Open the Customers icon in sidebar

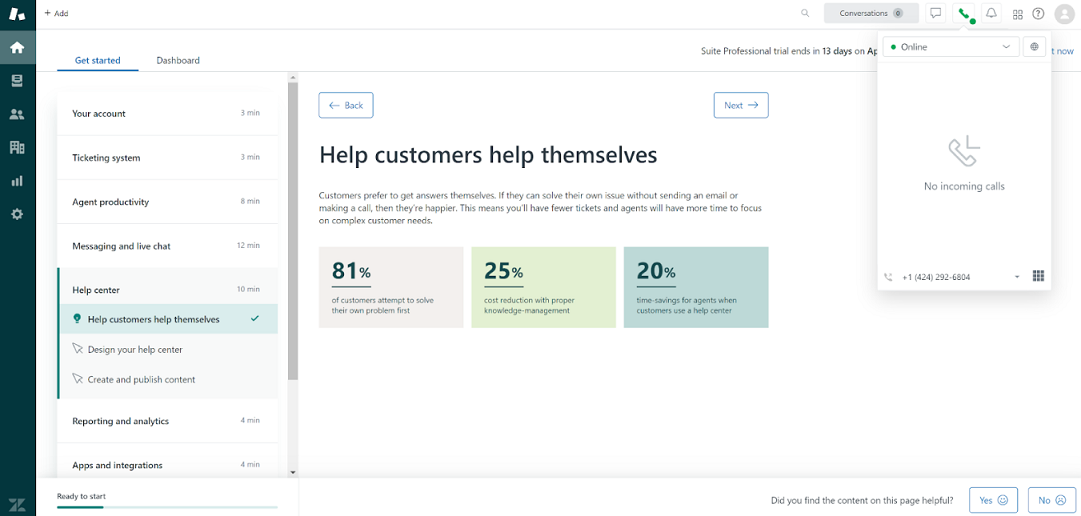click(17, 114)
